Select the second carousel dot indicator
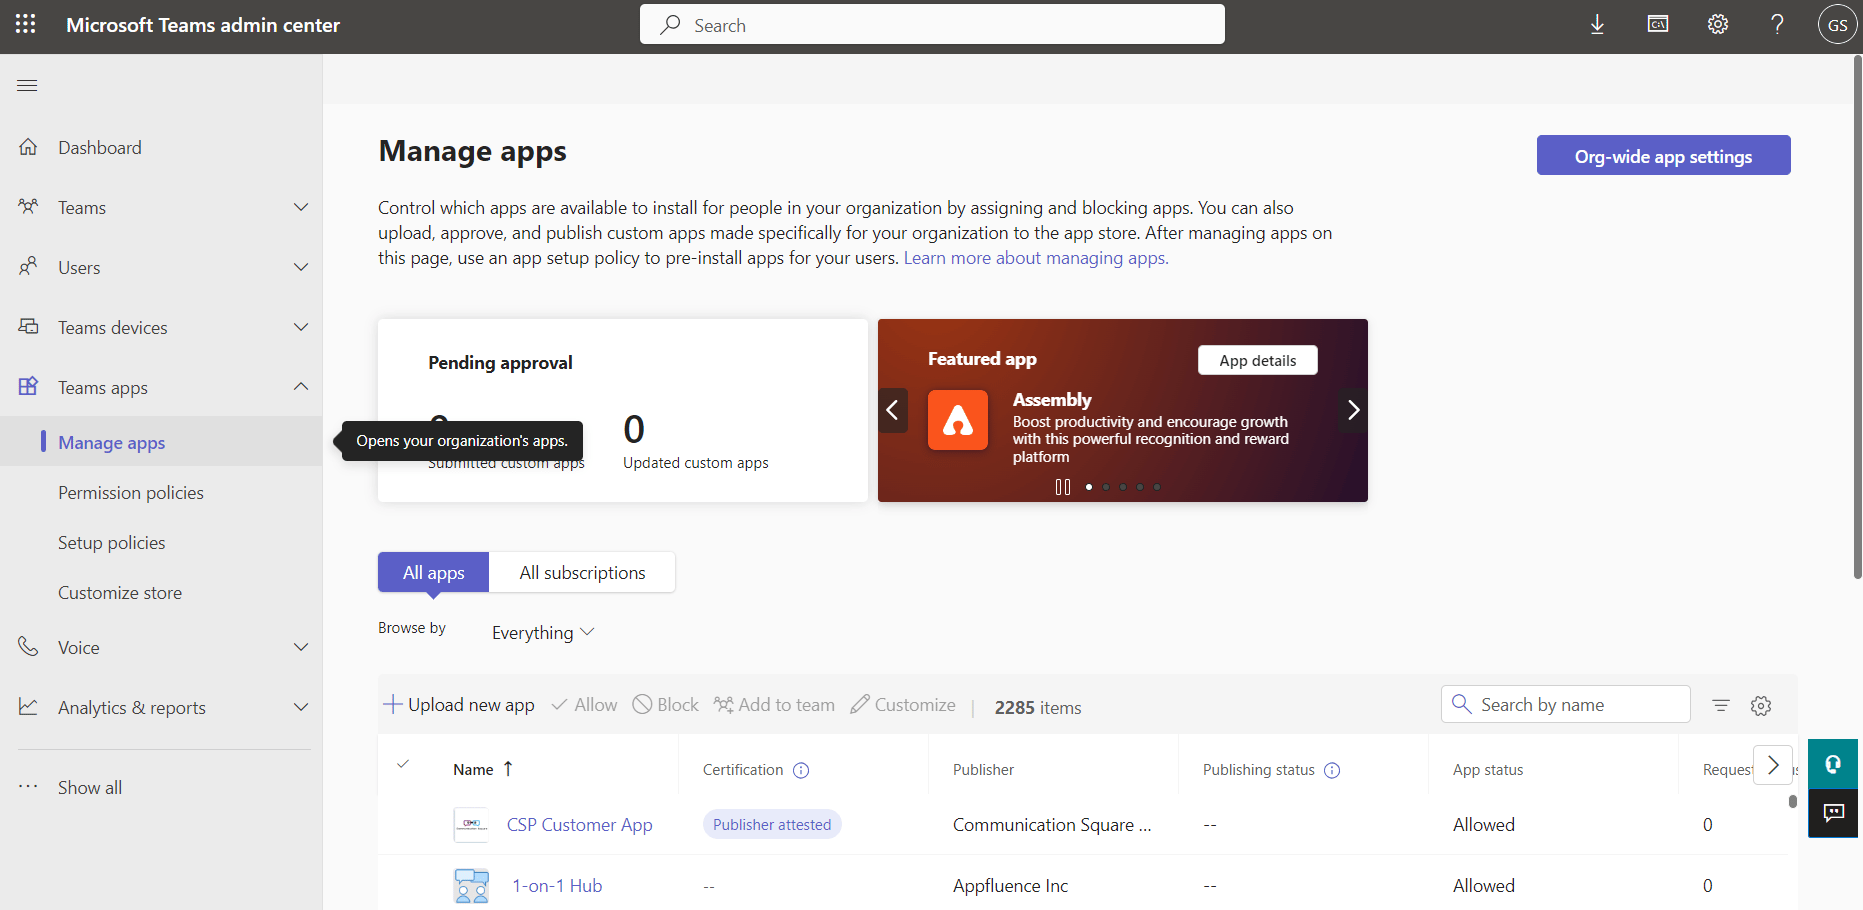This screenshot has height=910, width=1863. pyautogui.click(x=1106, y=487)
